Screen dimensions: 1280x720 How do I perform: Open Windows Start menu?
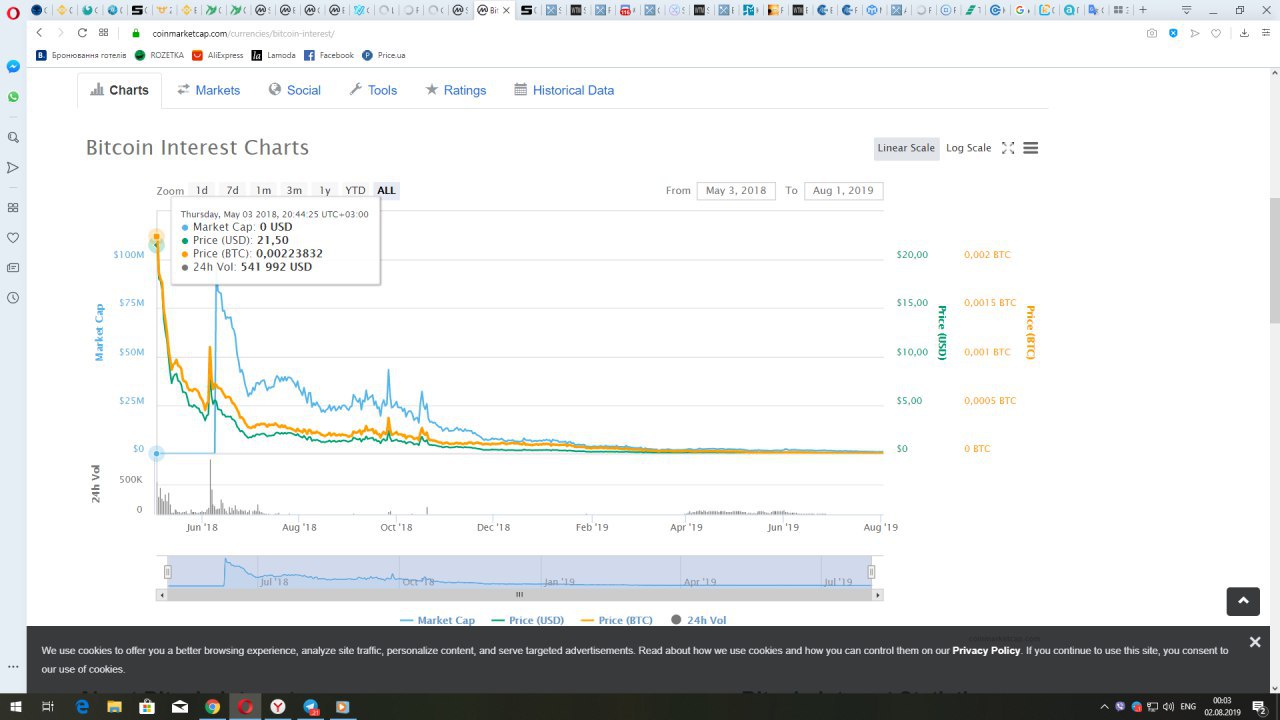click(15, 706)
